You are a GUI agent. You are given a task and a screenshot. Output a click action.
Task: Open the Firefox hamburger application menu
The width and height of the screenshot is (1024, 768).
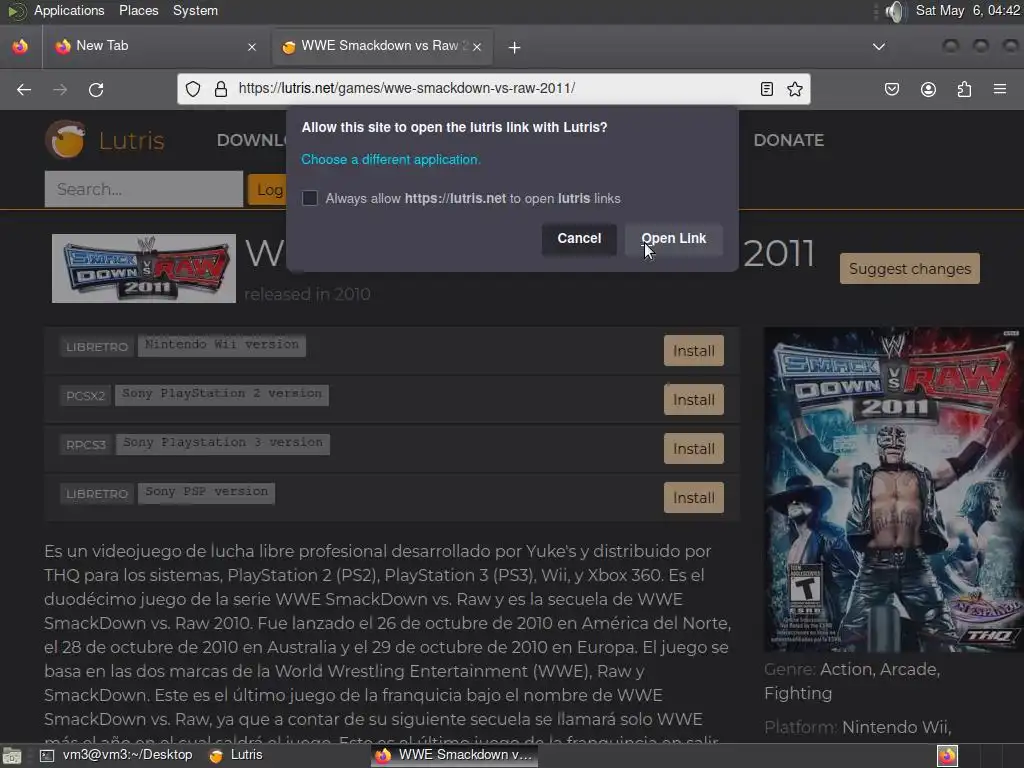1000,89
